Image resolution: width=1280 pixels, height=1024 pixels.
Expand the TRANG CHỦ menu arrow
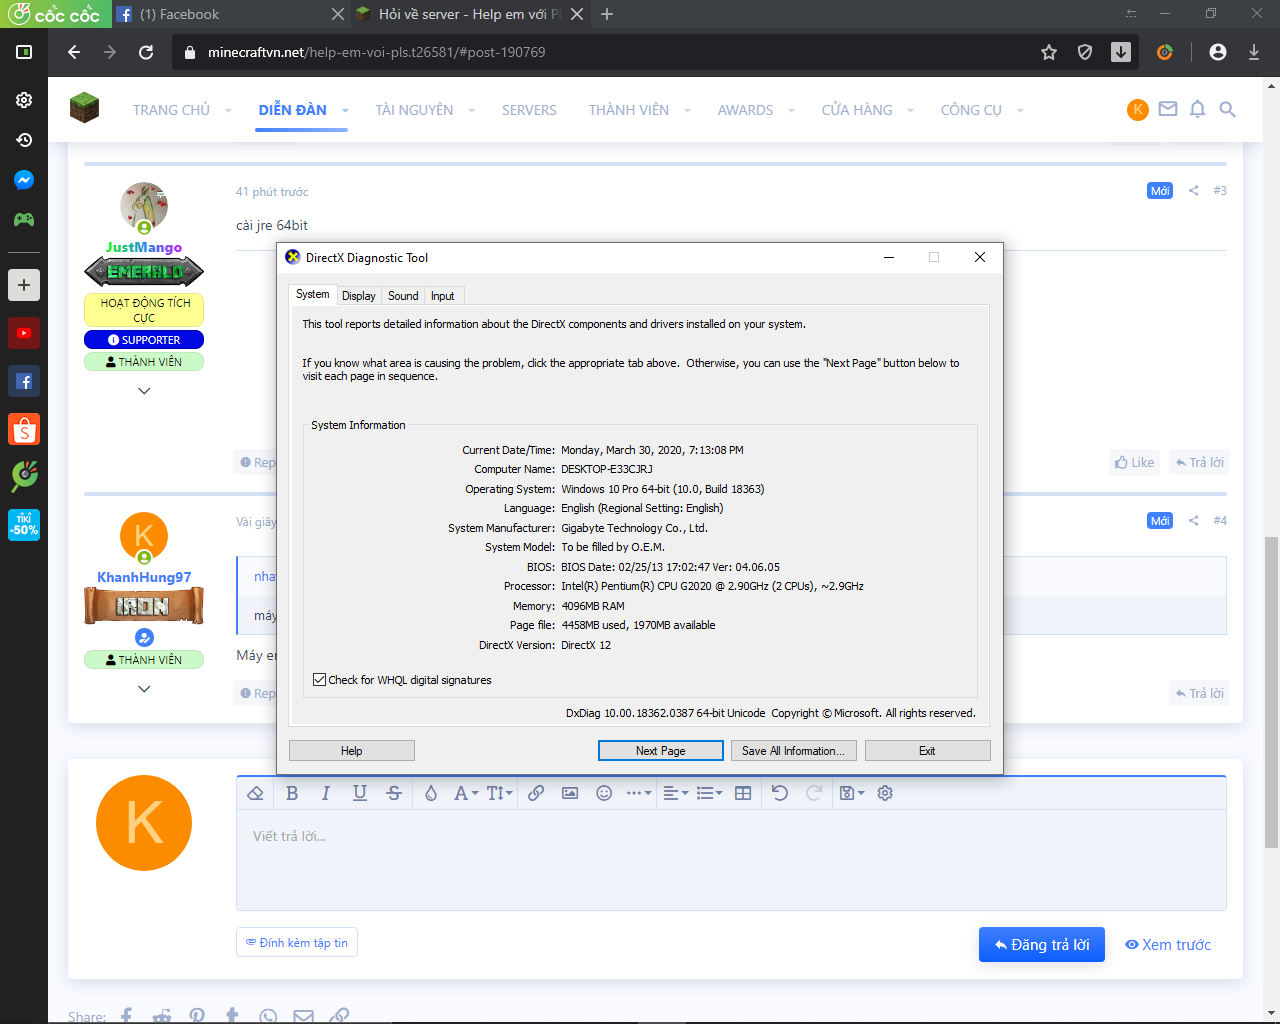[x=229, y=110]
